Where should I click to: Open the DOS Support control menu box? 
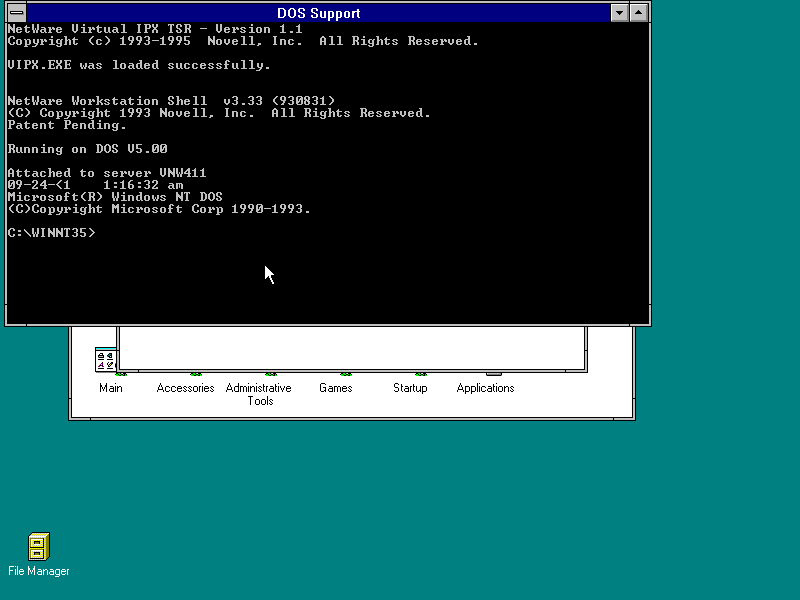(17, 13)
